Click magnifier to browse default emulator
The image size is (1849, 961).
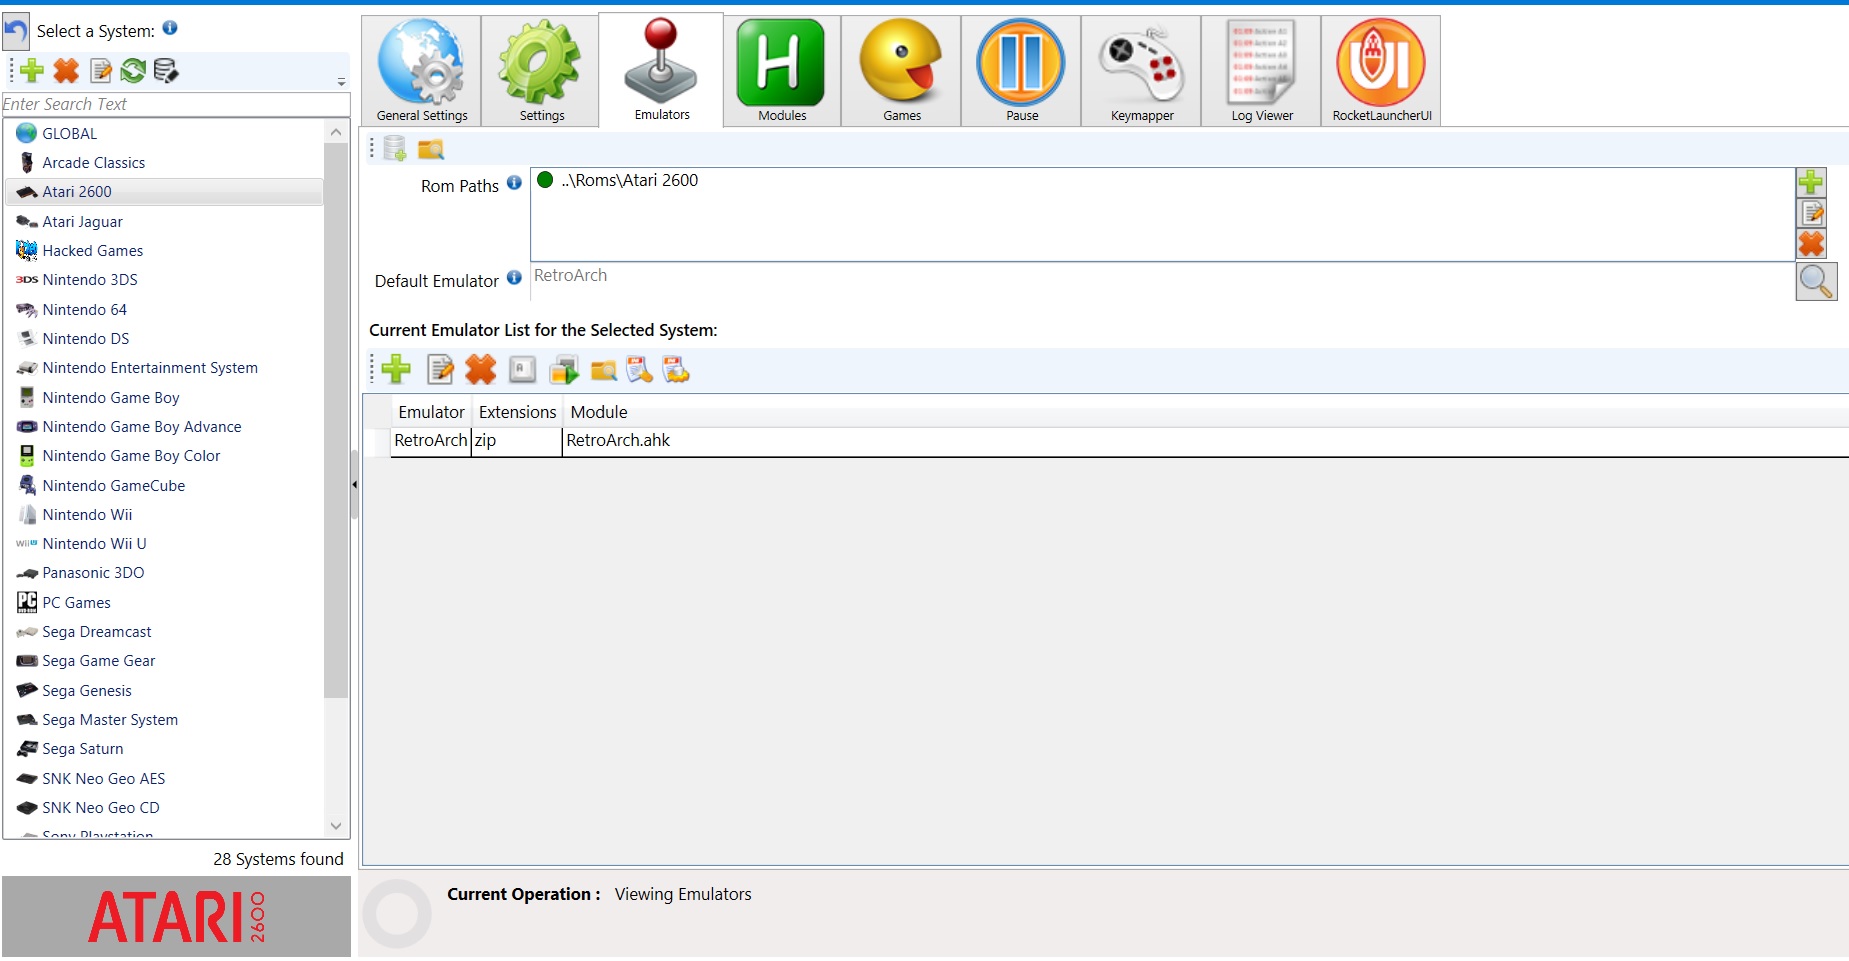pos(1815,282)
